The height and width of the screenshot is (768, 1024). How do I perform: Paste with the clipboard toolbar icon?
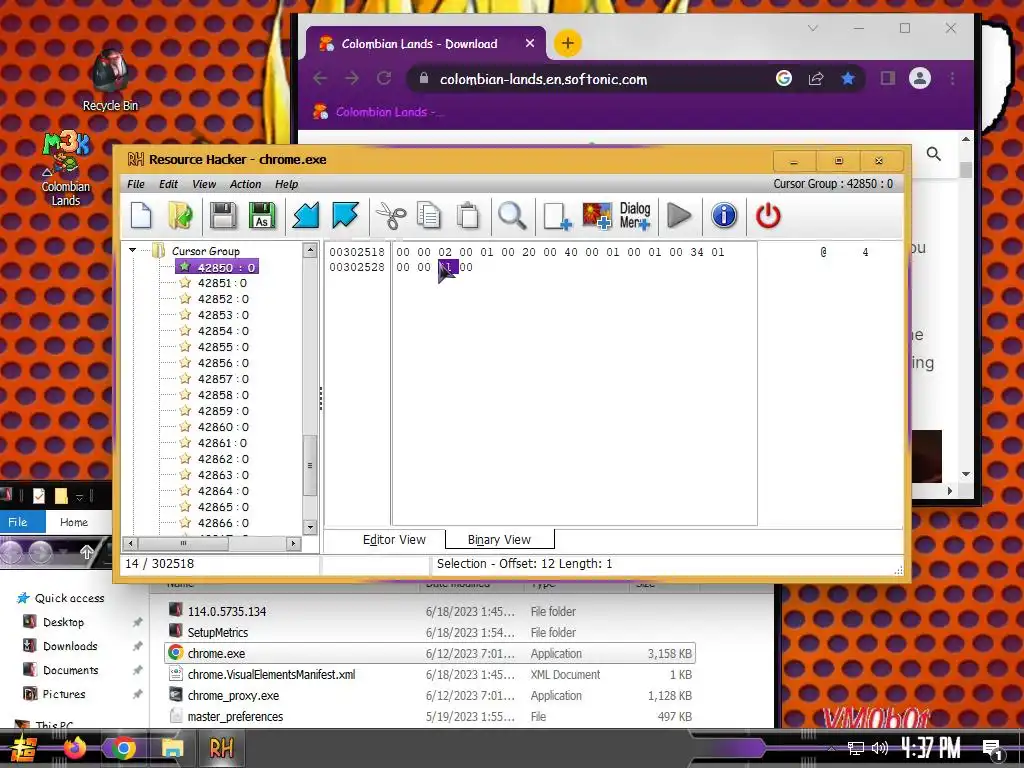[468, 216]
